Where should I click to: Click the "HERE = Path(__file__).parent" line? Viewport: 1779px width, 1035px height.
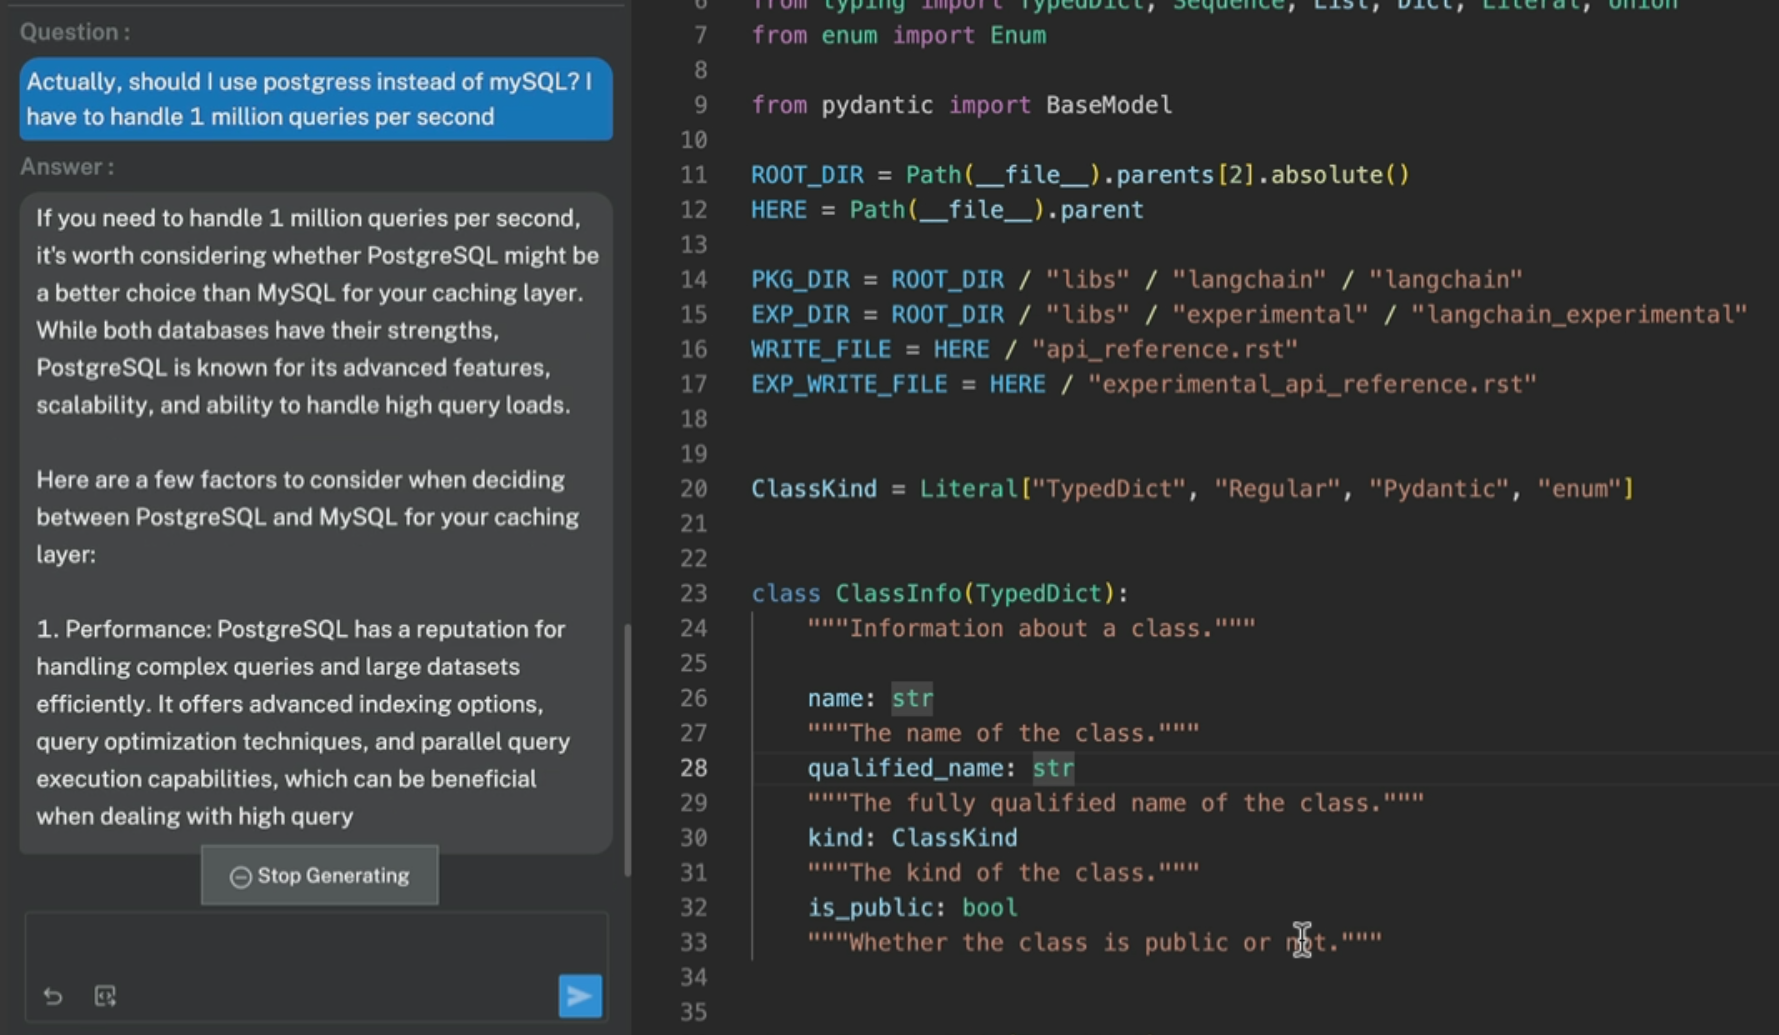[x=947, y=210]
